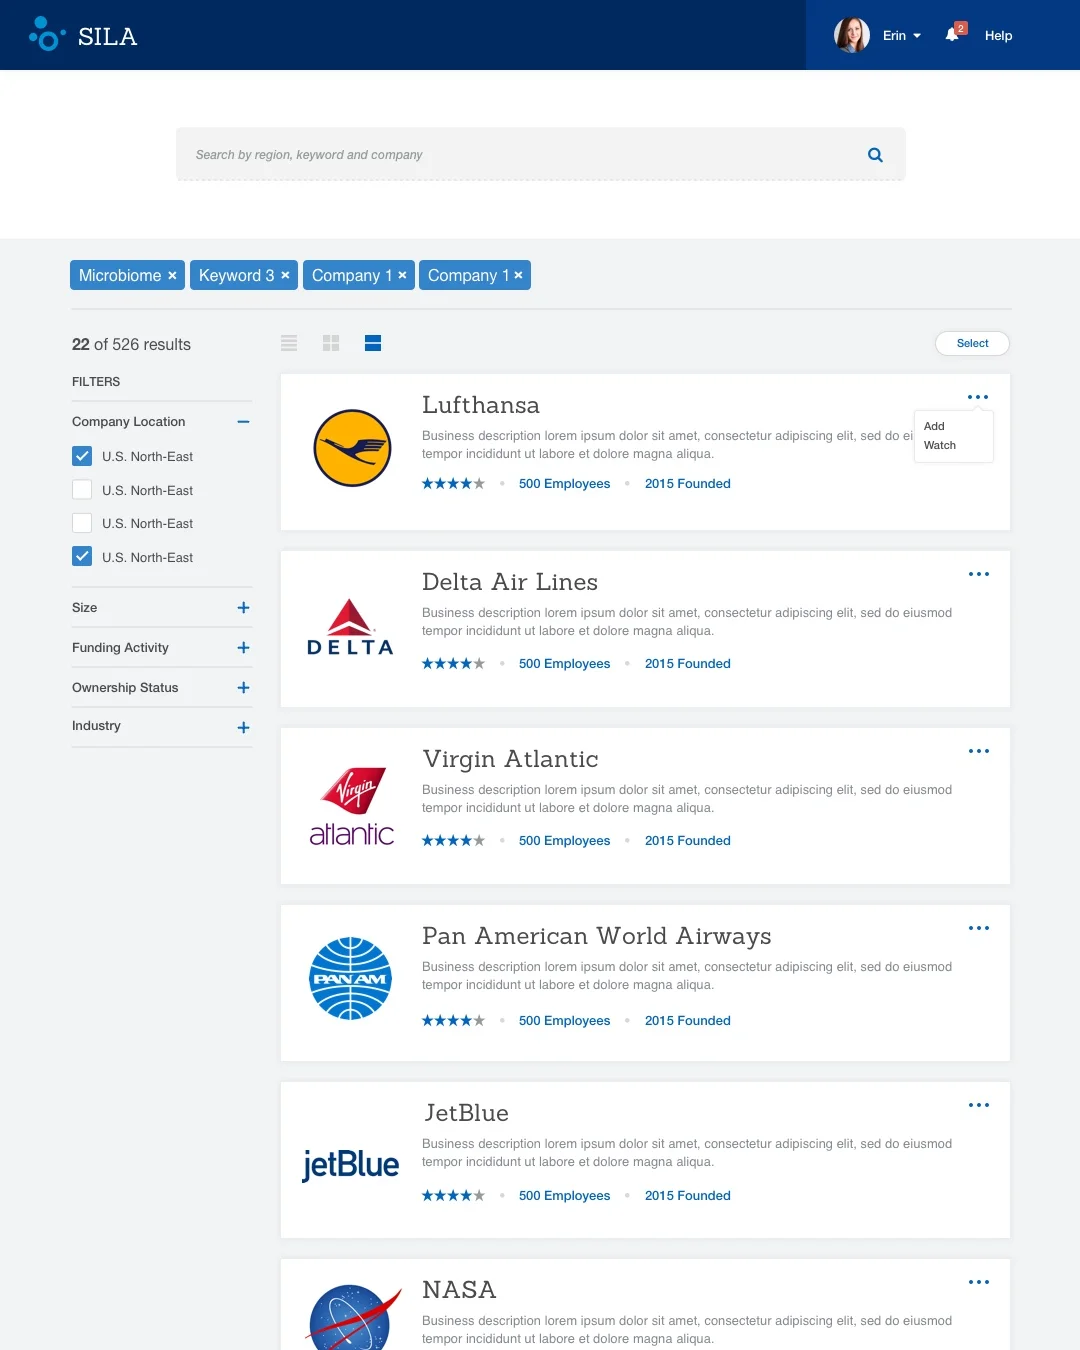
Task: Expand the Ownership Status filter
Action: click(x=243, y=688)
